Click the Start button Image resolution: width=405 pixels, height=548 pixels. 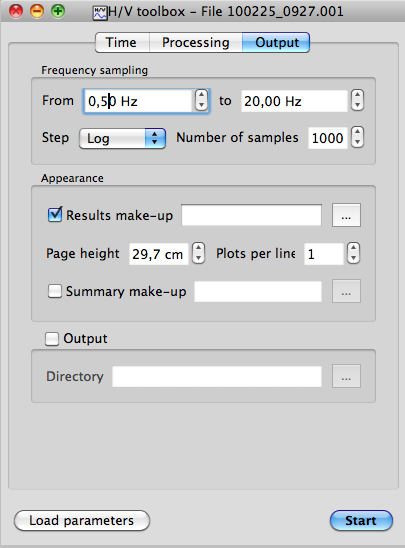(x=361, y=521)
